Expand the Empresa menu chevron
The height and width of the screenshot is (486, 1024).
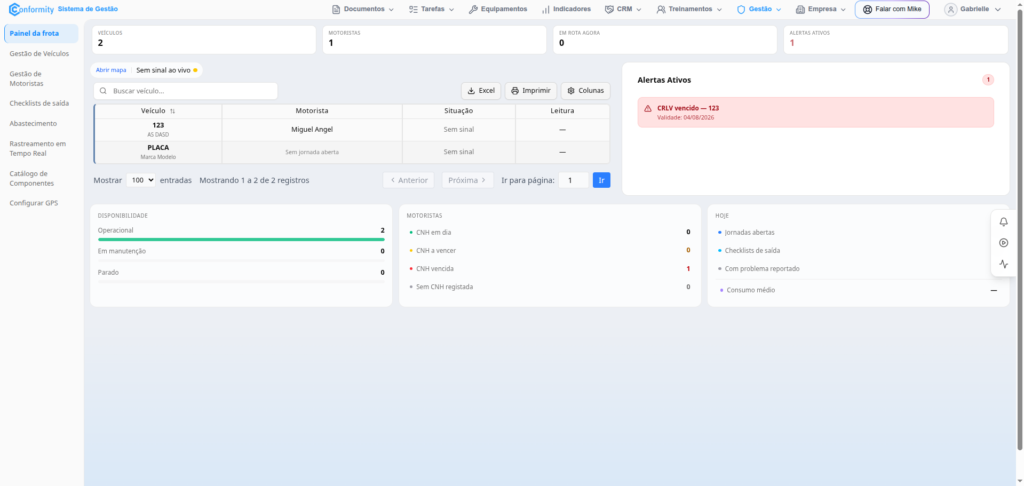click(843, 10)
